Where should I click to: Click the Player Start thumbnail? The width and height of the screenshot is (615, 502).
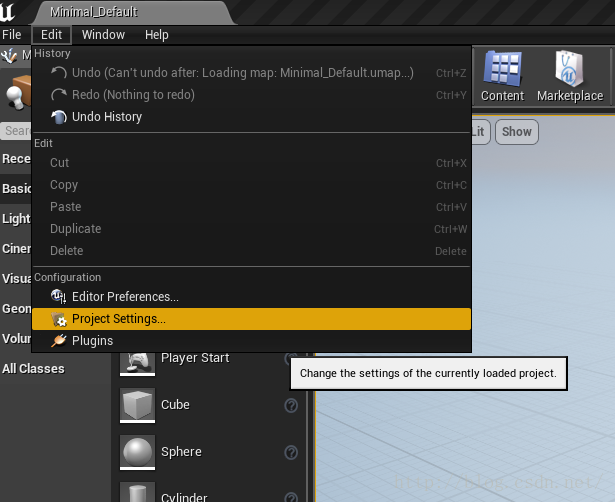tap(137, 364)
